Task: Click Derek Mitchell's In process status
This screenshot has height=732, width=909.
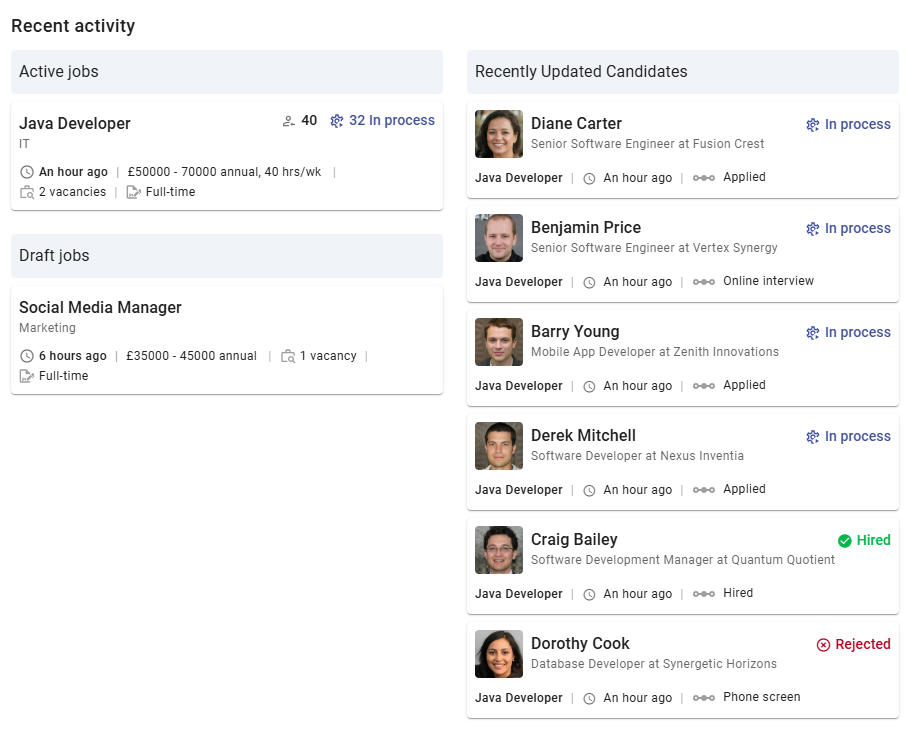Action: (857, 437)
